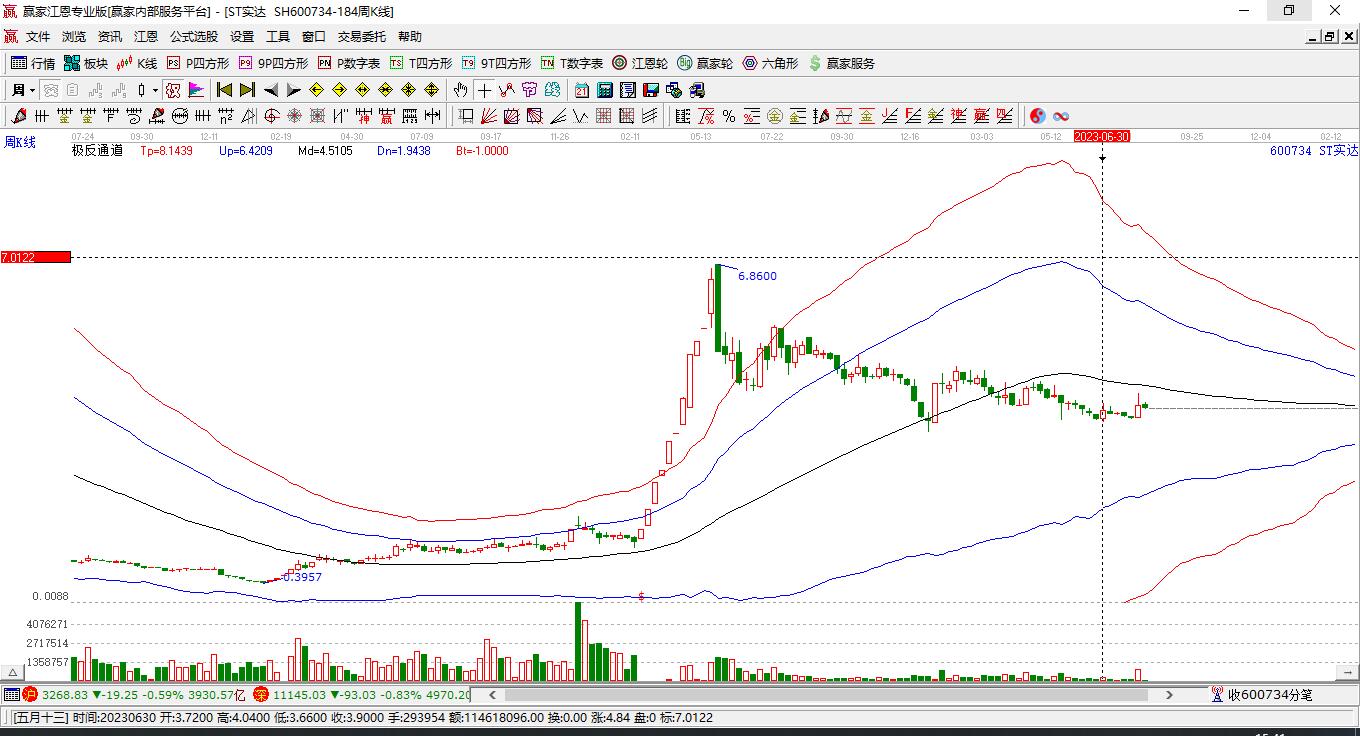
Task: Click the Dn=1.9438 indicator value
Action: [x=404, y=151]
